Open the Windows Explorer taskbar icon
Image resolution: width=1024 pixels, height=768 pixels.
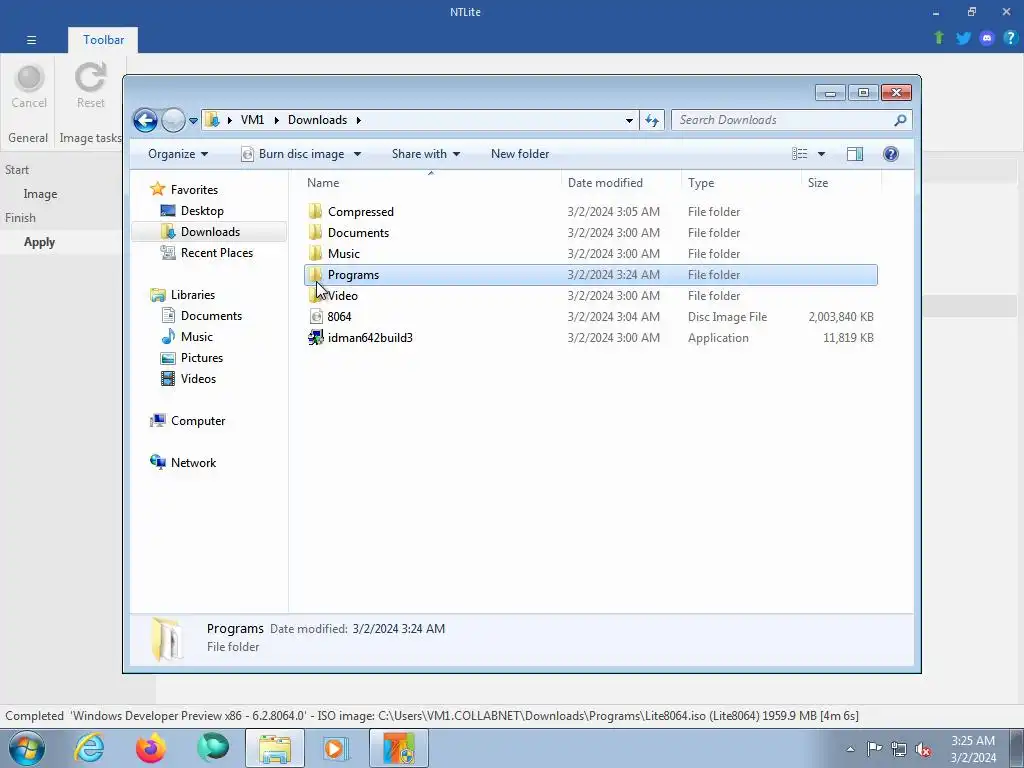click(x=275, y=748)
